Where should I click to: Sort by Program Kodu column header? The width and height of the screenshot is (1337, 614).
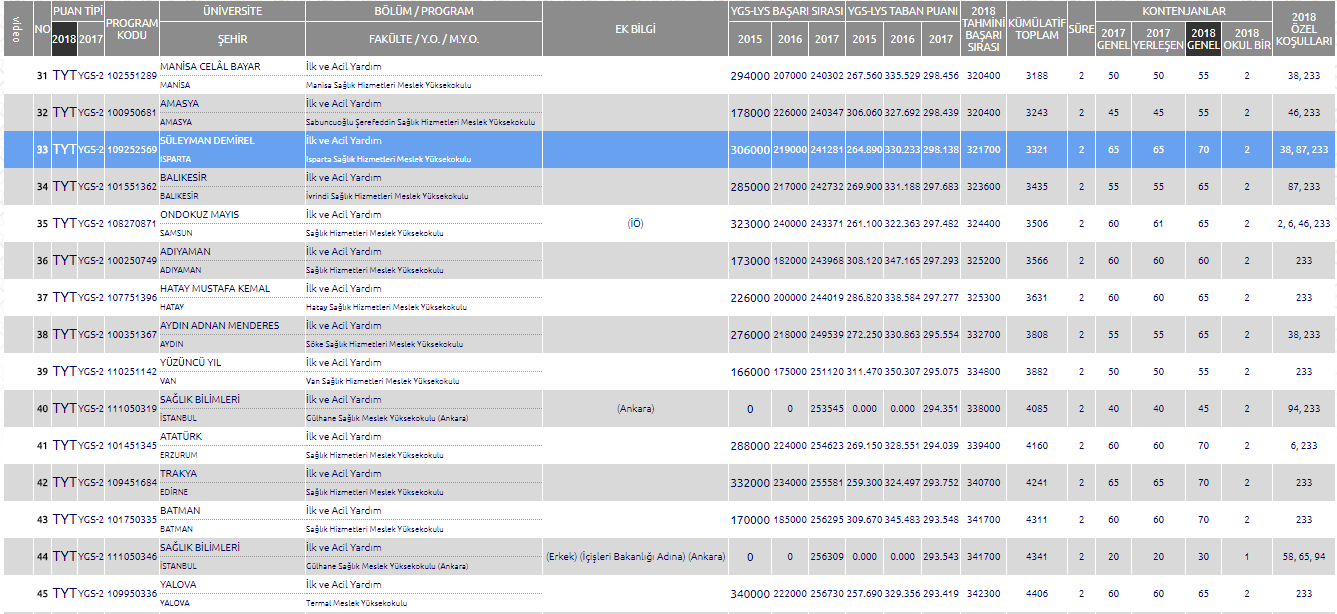click(131, 28)
